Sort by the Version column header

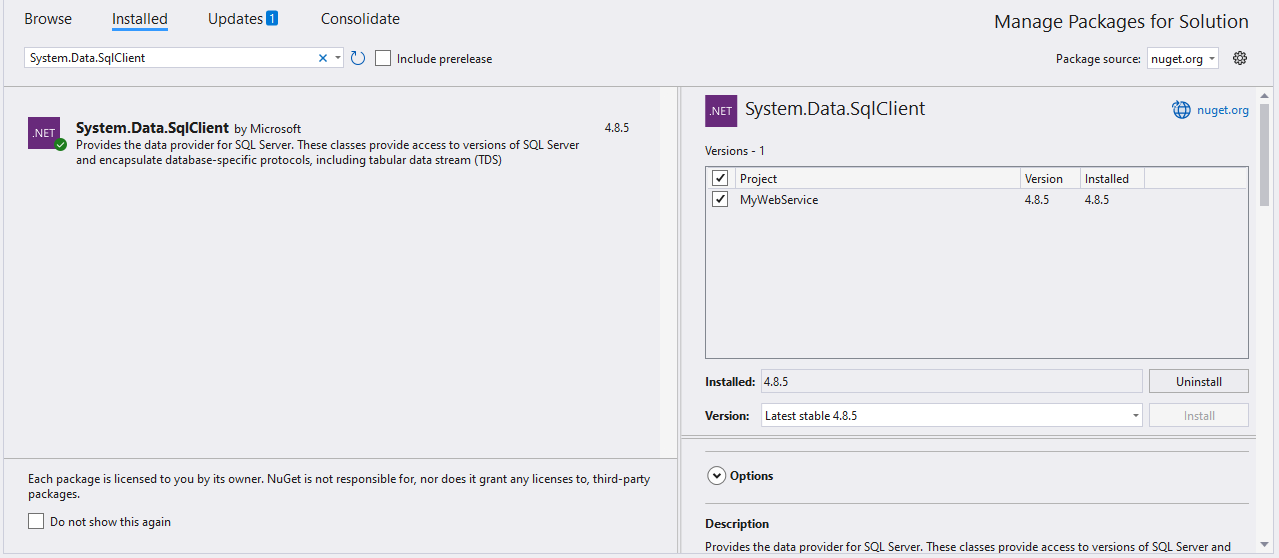(1051, 179)
